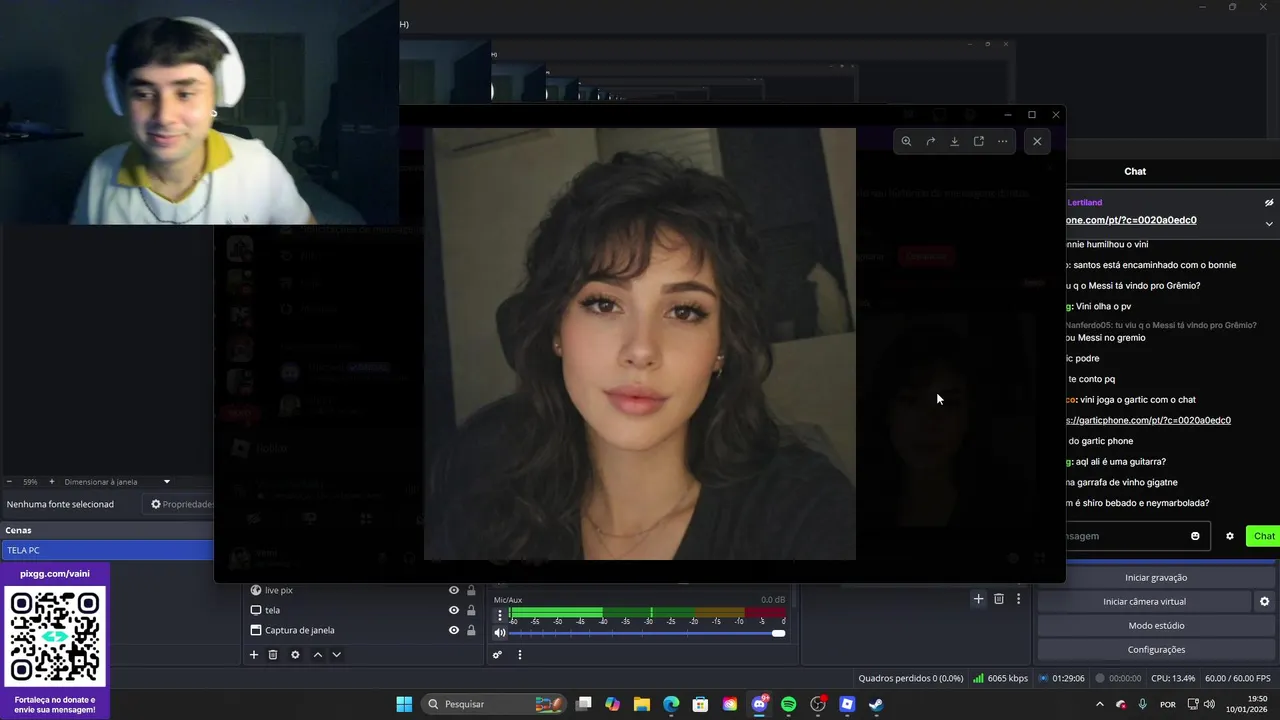Open Discord from the taskbar
The height and width of the screenshot is (720, 1280).
click(x=759, y=704)
